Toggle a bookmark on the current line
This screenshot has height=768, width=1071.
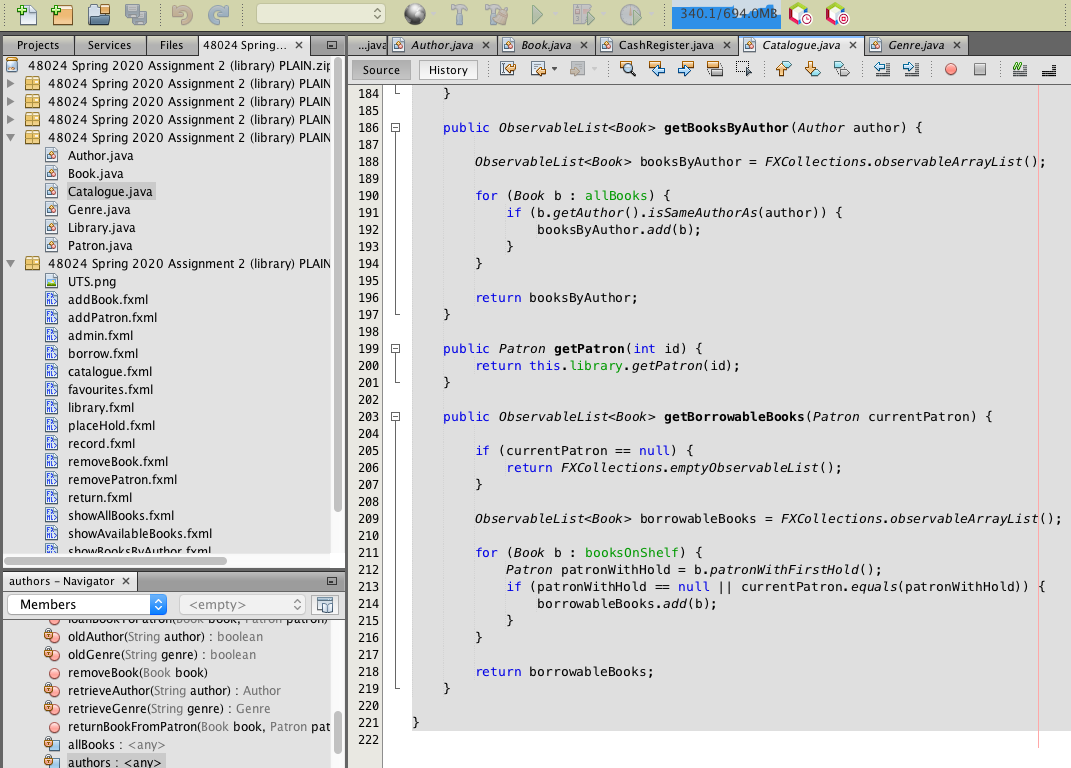pos(843,69)
